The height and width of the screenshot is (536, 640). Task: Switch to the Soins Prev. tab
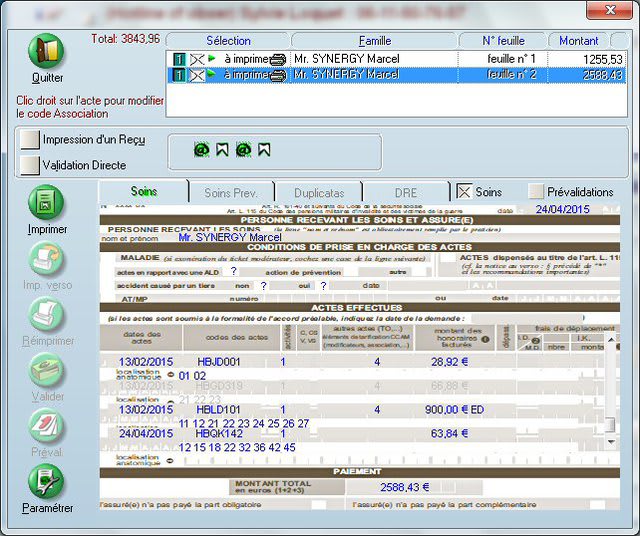point(231,192)
